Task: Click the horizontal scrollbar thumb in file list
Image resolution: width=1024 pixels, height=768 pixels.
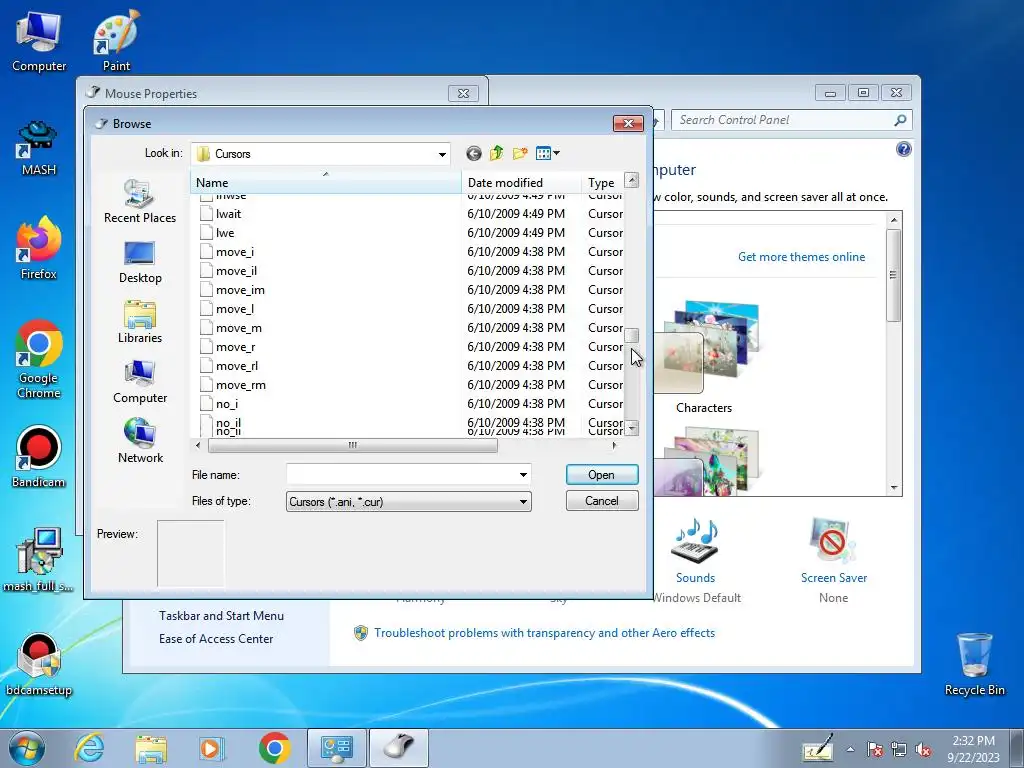Action: (x=353, y=445)
